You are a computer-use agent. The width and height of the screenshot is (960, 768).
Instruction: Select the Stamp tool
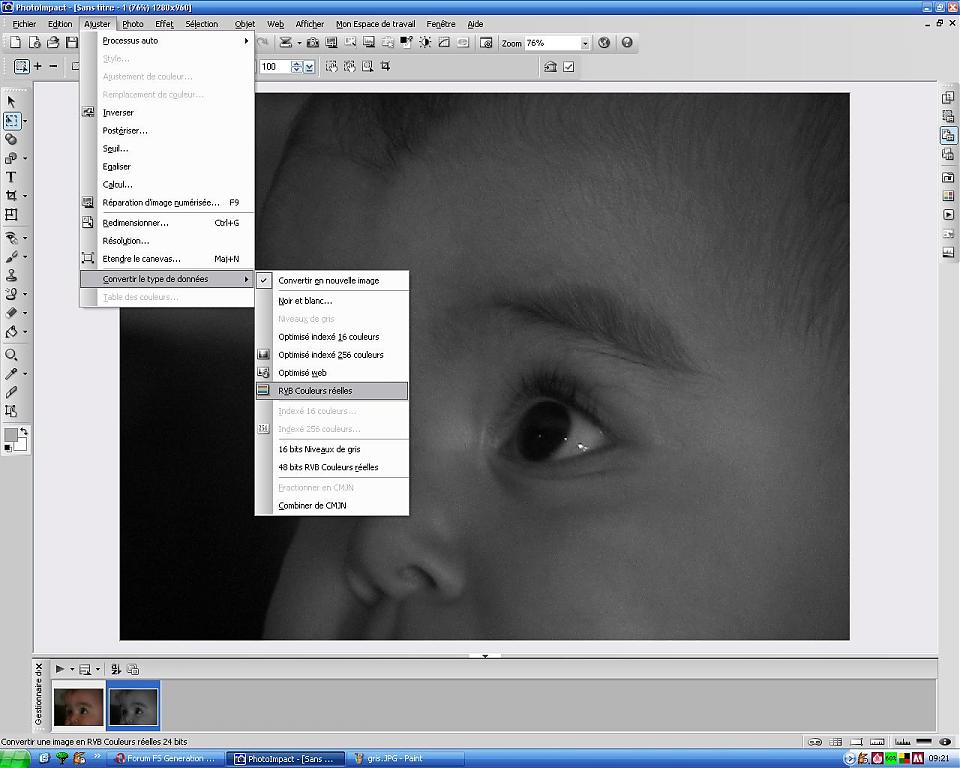pyautogui.click(x=11, y=276)
